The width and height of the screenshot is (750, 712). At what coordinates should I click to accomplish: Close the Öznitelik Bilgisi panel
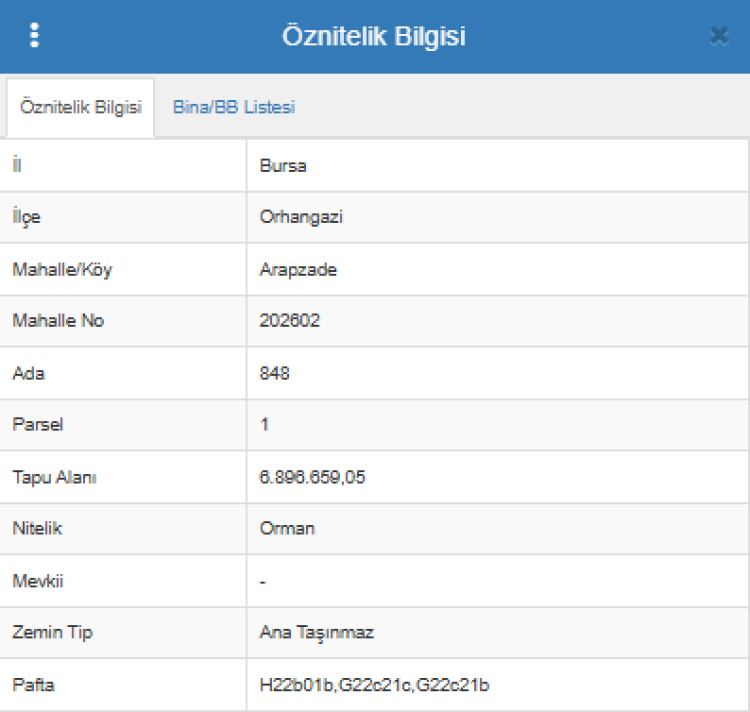(718, 36)
